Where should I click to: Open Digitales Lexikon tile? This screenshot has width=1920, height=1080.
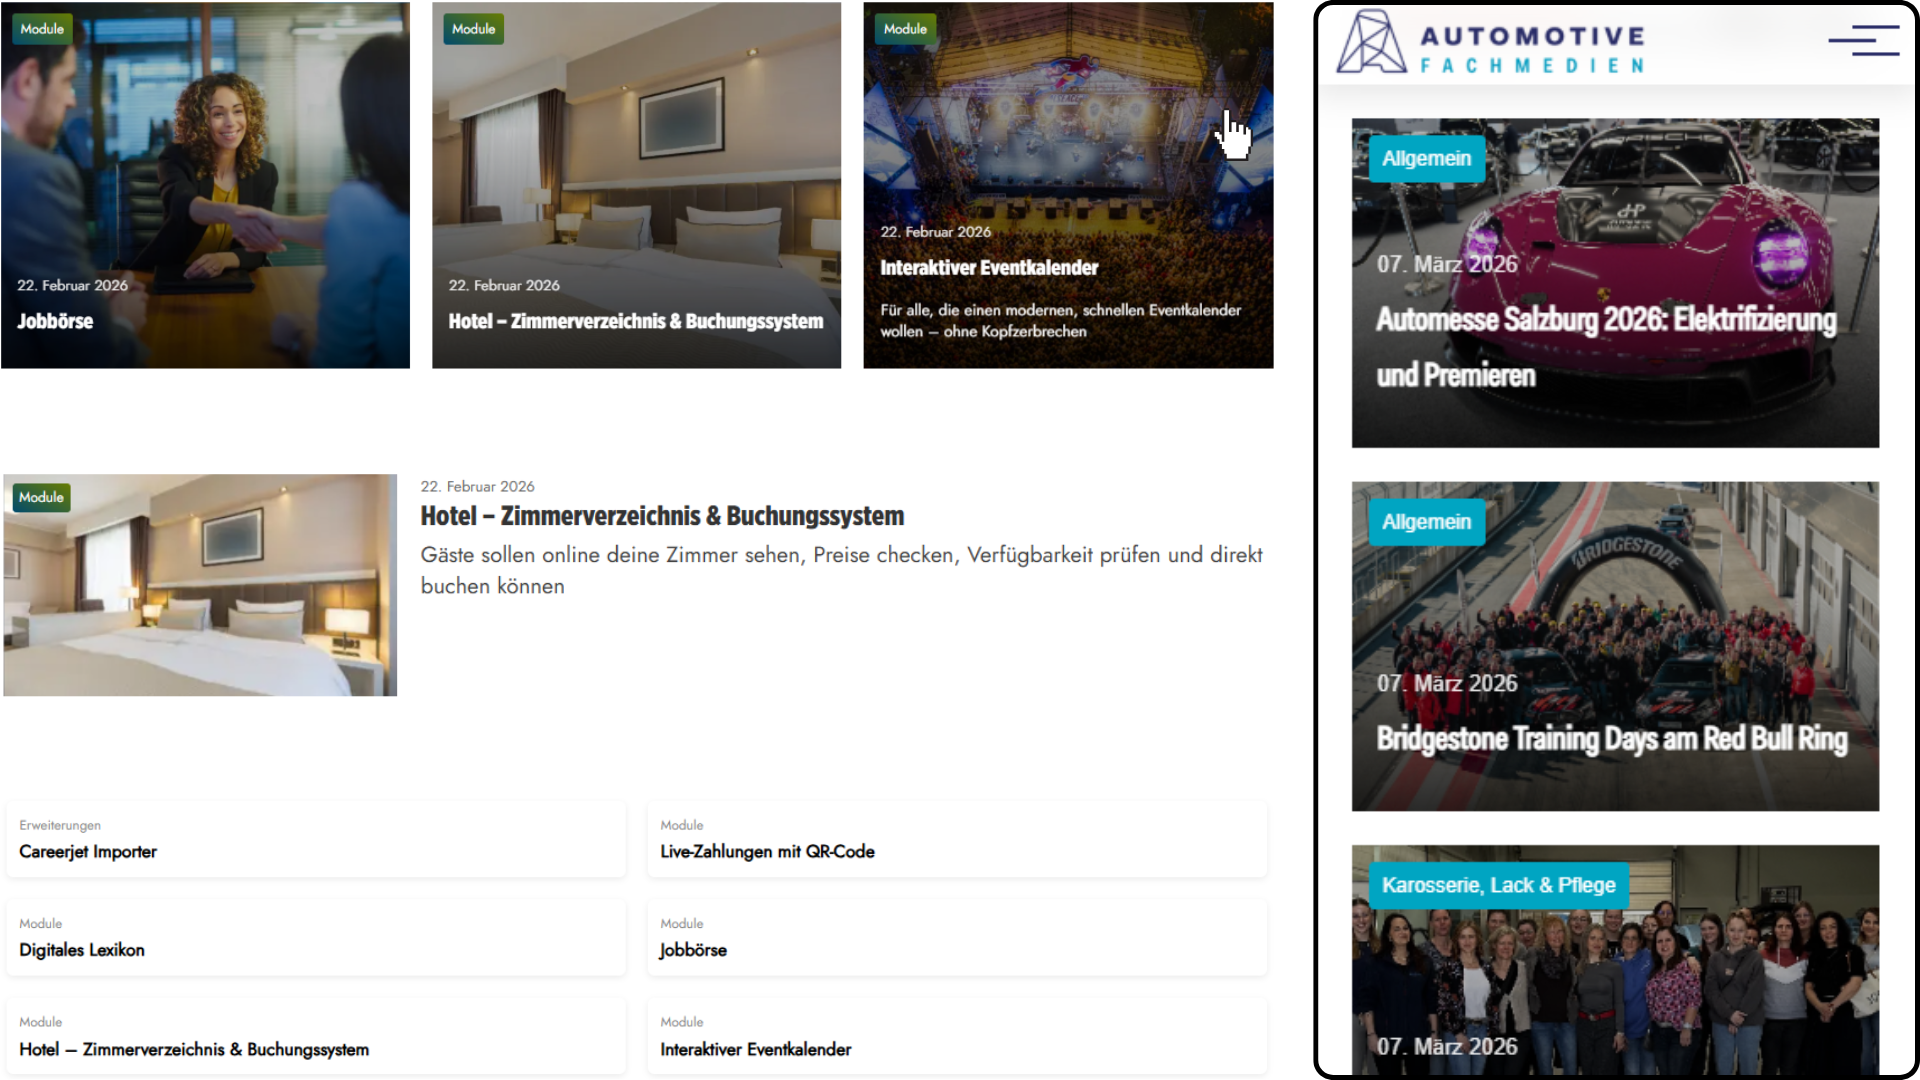click(82, 950)
